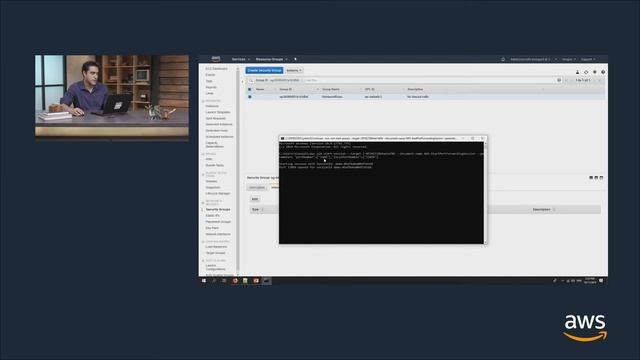Open the account name dropdown in header

533,60
